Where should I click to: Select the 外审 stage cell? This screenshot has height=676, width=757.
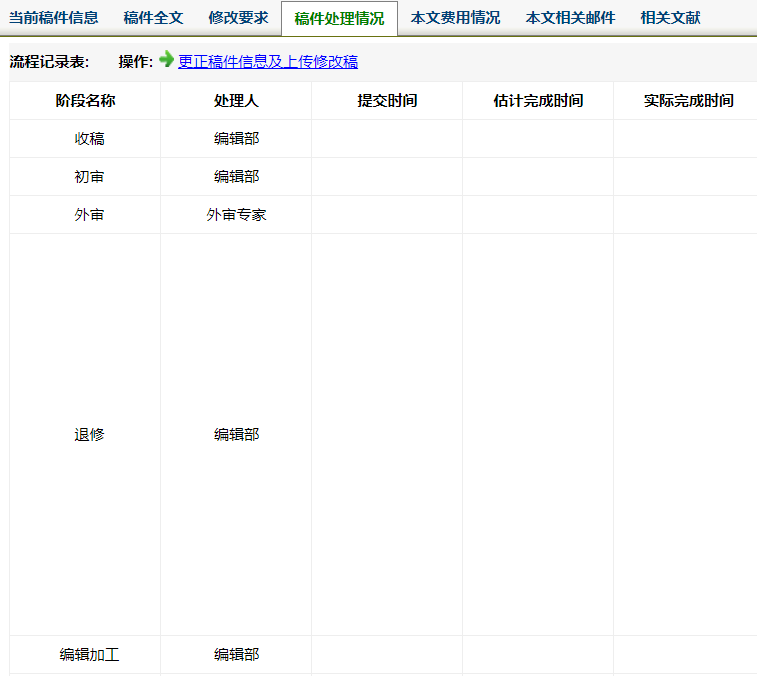(85, 215)
